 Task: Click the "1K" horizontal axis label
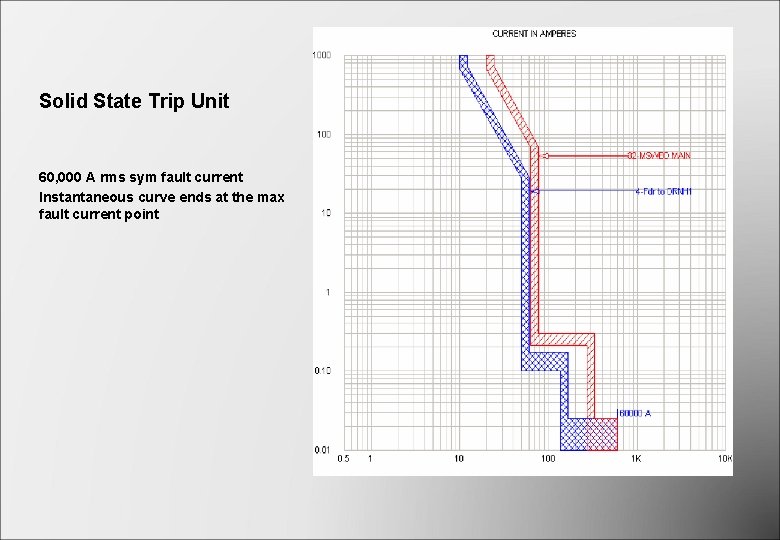pyautogui.click(x=636, y=459)
